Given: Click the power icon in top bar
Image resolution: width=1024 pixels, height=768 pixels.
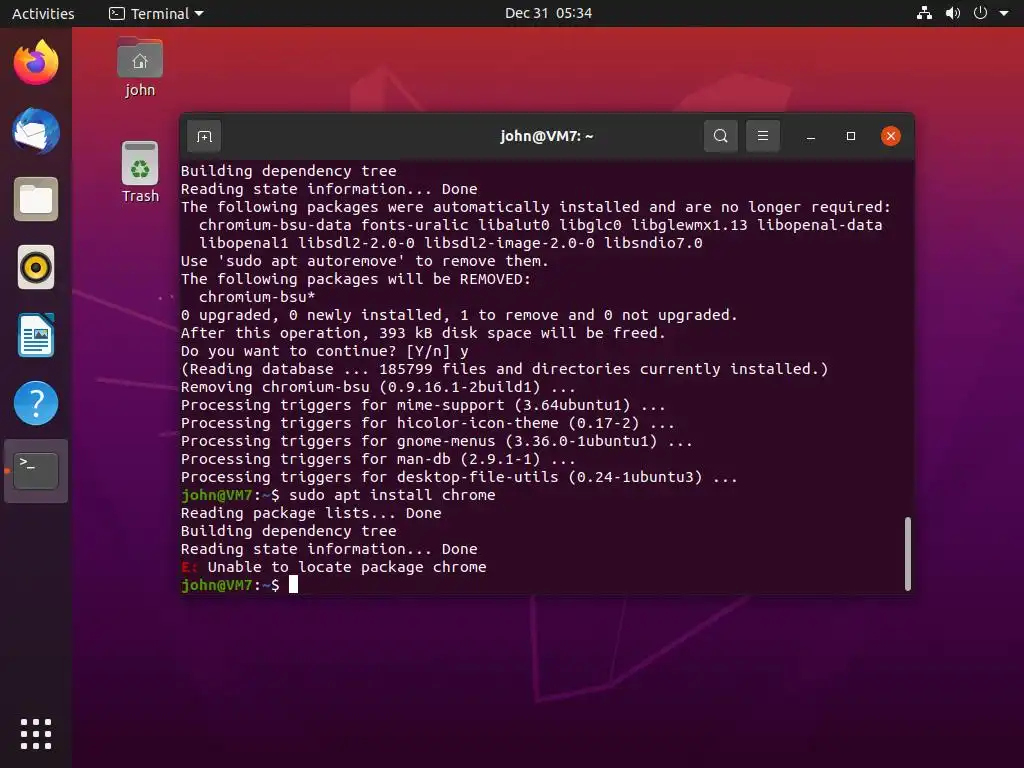Looking at the screenshot, I should 980,13.
